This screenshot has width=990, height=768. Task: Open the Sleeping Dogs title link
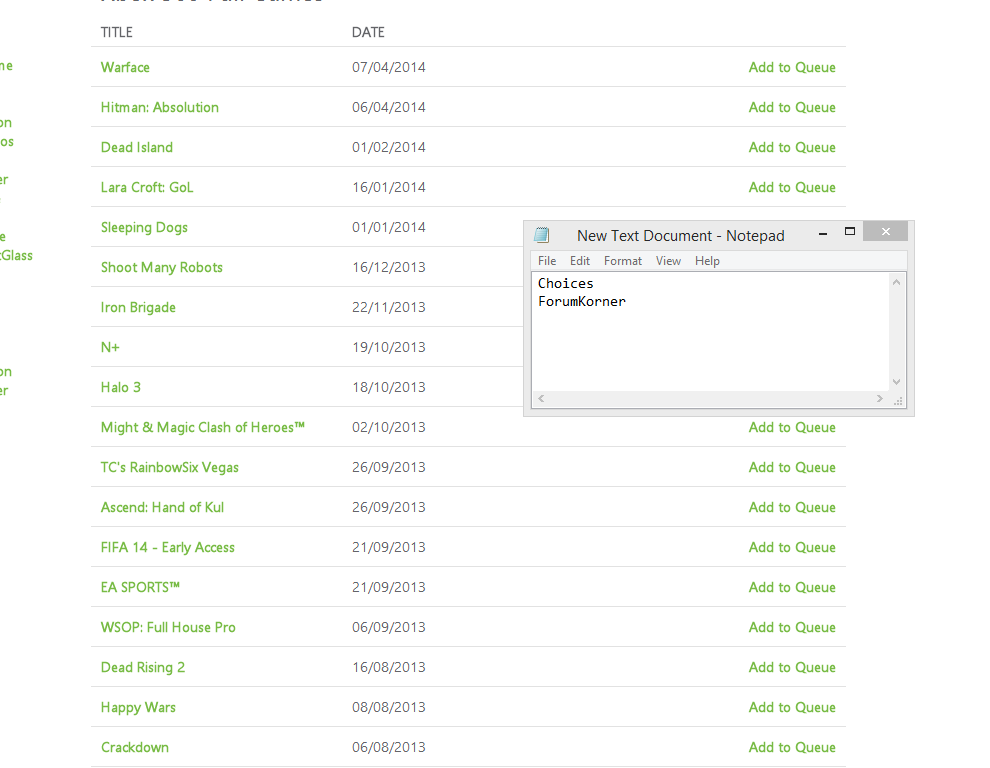pyautogui.click(x=145, y=227)
